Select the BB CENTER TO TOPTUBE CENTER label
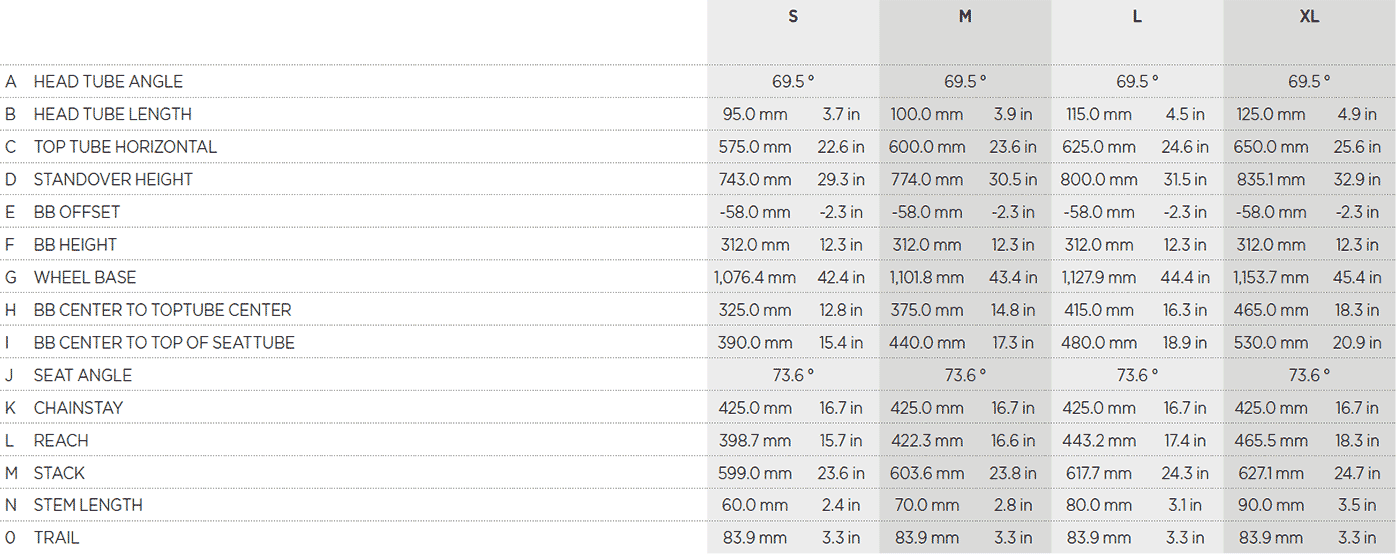Viewport: 1396px width, 554px height. 162,310
